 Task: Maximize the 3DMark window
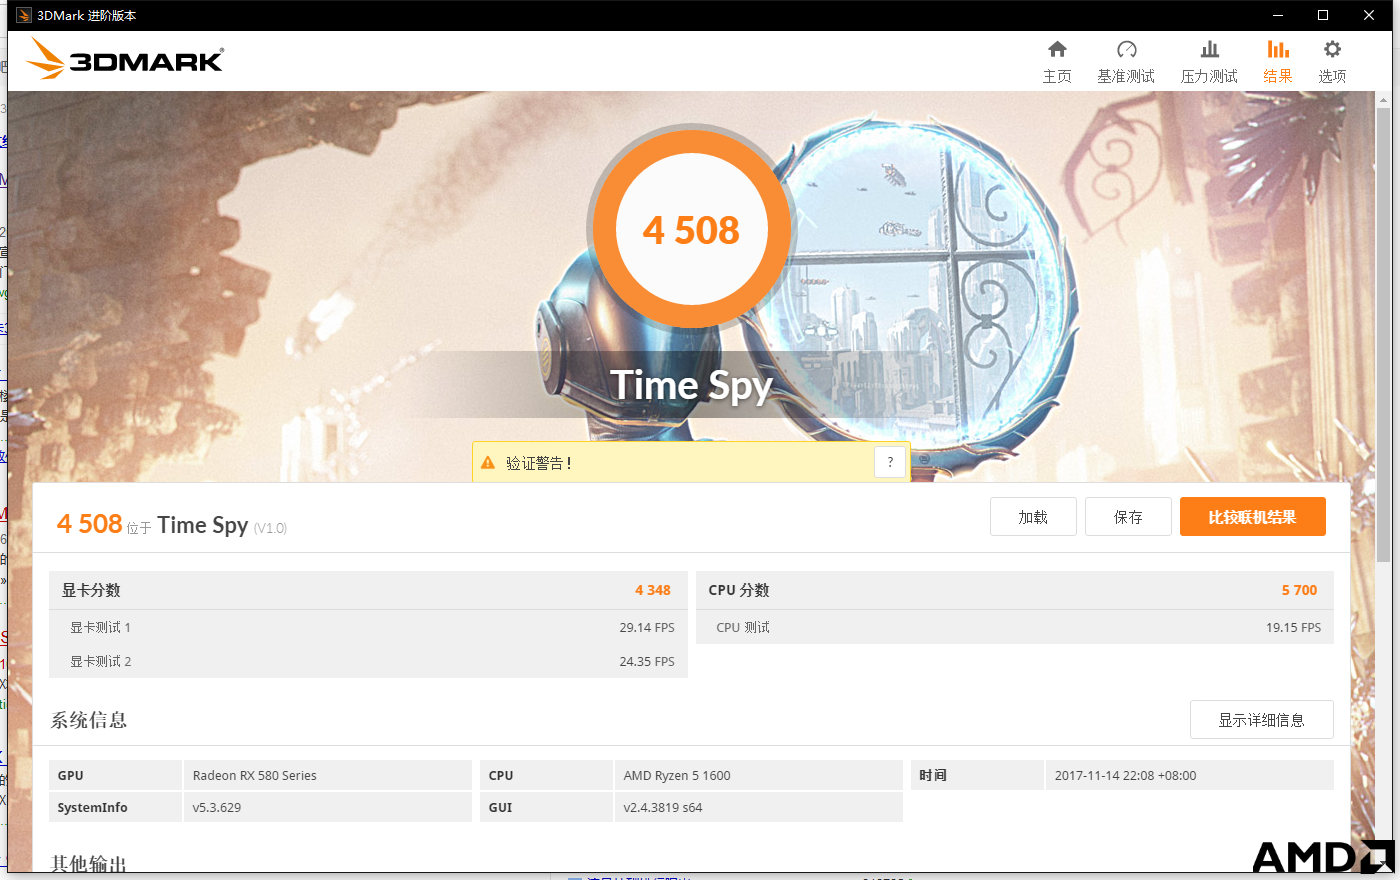pyautogui.click(x=1323, y=15)
